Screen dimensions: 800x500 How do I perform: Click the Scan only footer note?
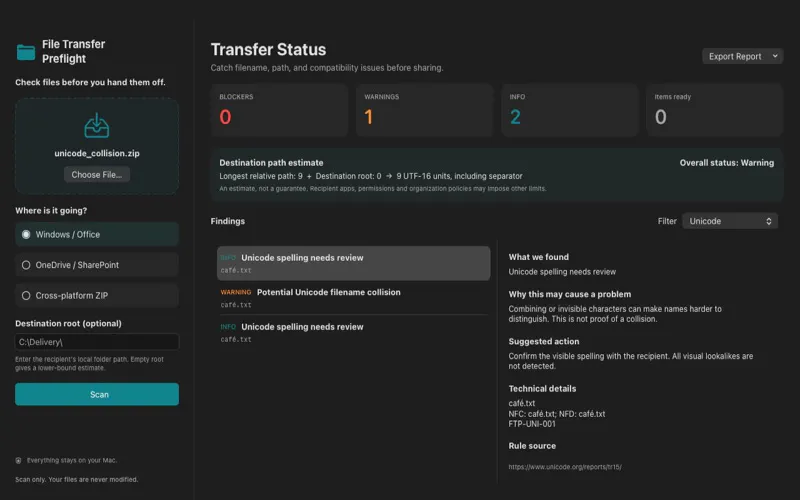[77, 480]
